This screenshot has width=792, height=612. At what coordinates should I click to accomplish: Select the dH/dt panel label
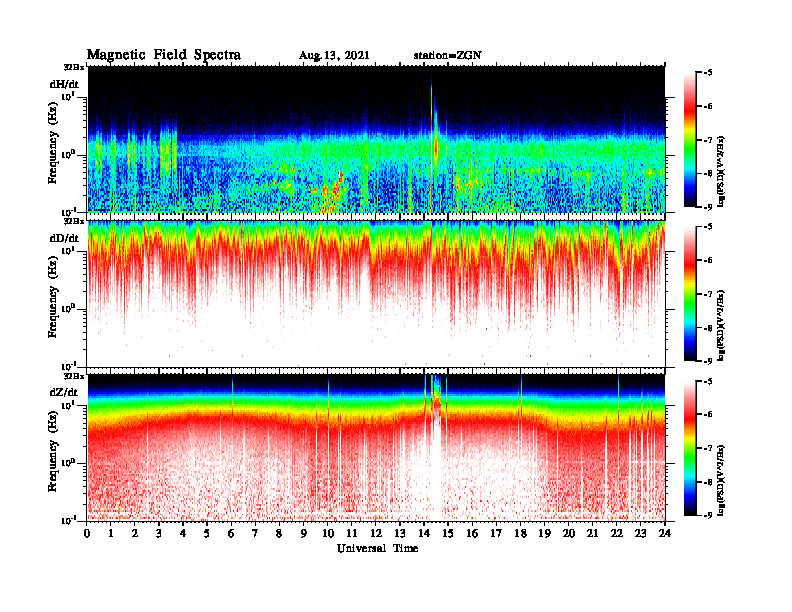point(64,84)
